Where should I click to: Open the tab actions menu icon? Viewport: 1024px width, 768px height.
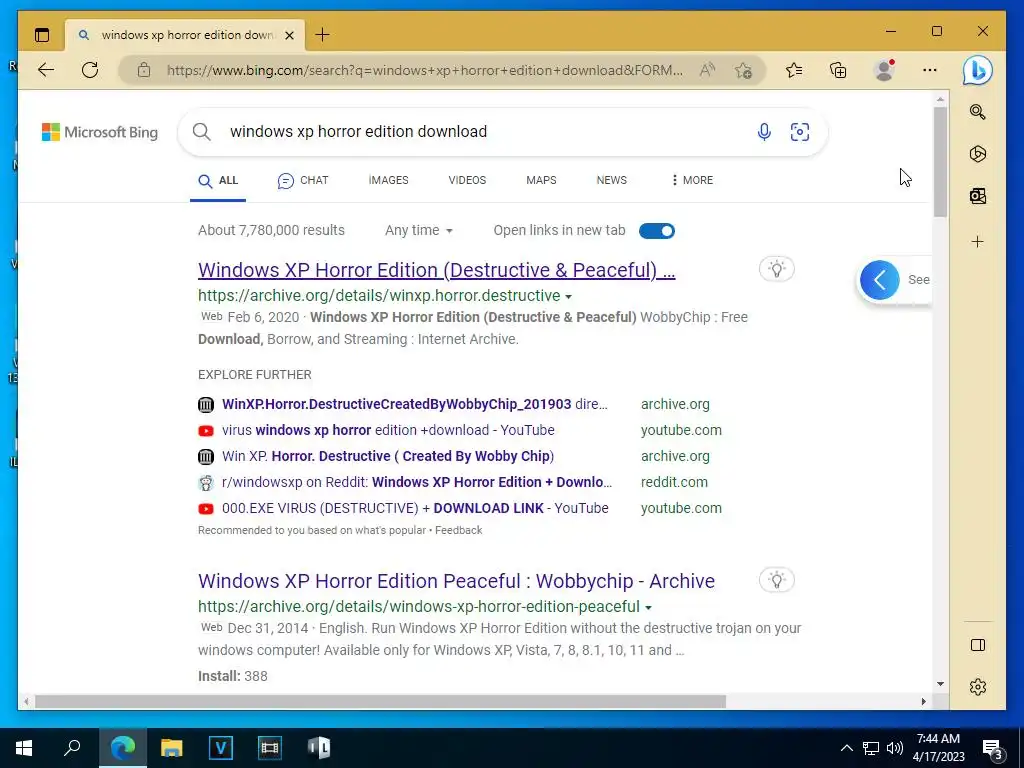(x=42, y=35)
